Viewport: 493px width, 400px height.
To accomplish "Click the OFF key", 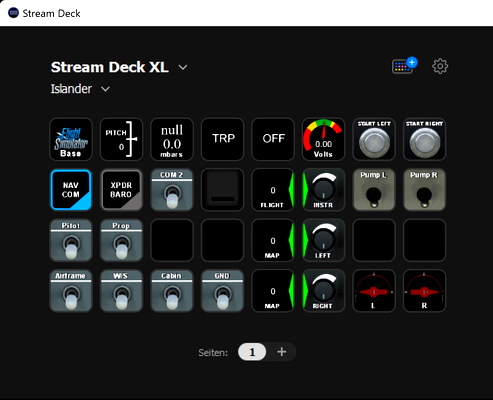I will tap(273, 139).
